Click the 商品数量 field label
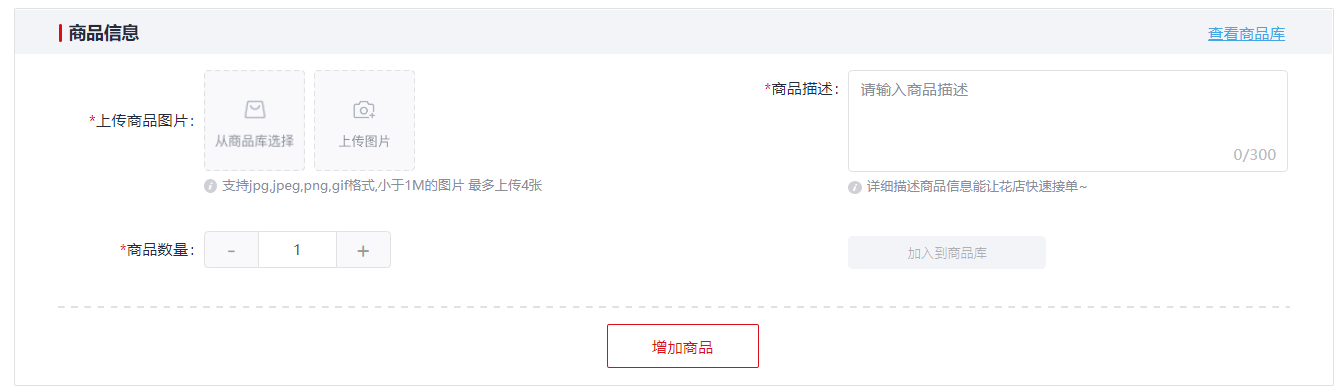Viewport: 1339px width, 392px height. [157, 250]
